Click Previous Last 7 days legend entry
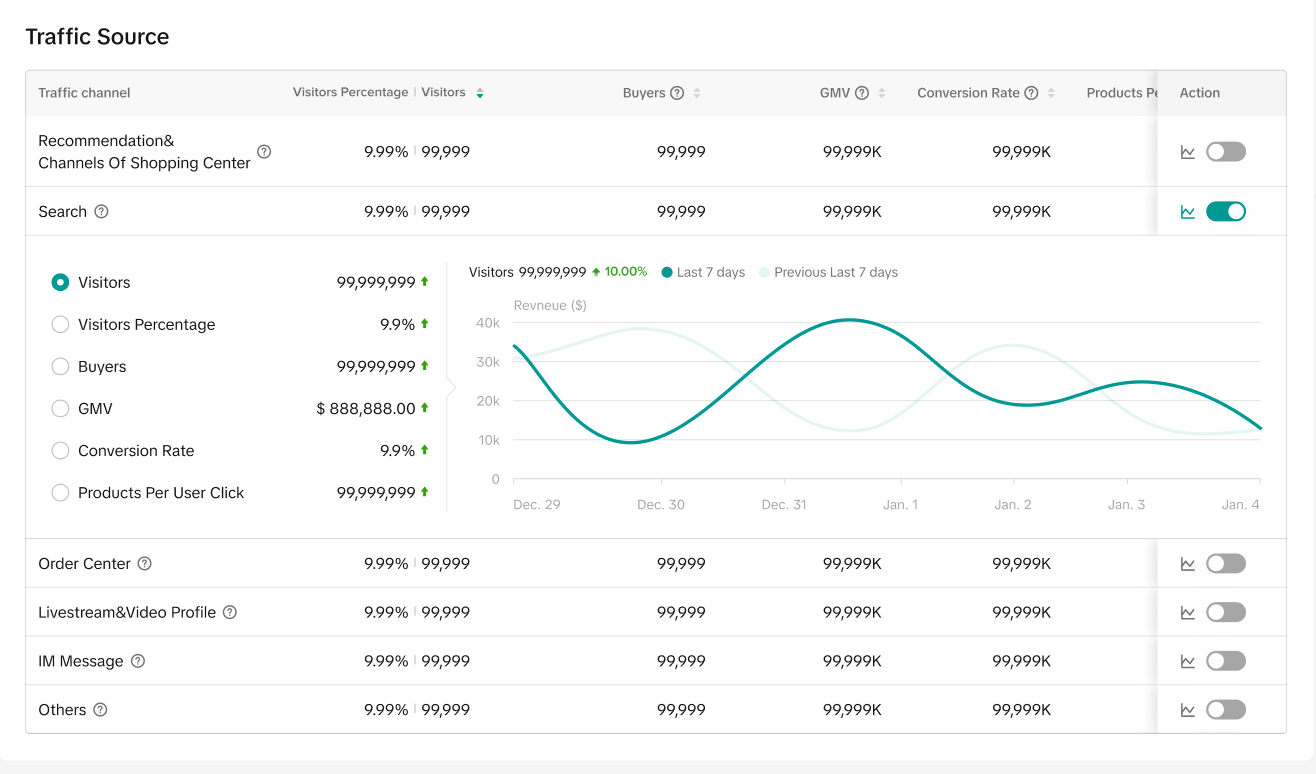The height and width of the screenshot is (774, 1316). 828,272
